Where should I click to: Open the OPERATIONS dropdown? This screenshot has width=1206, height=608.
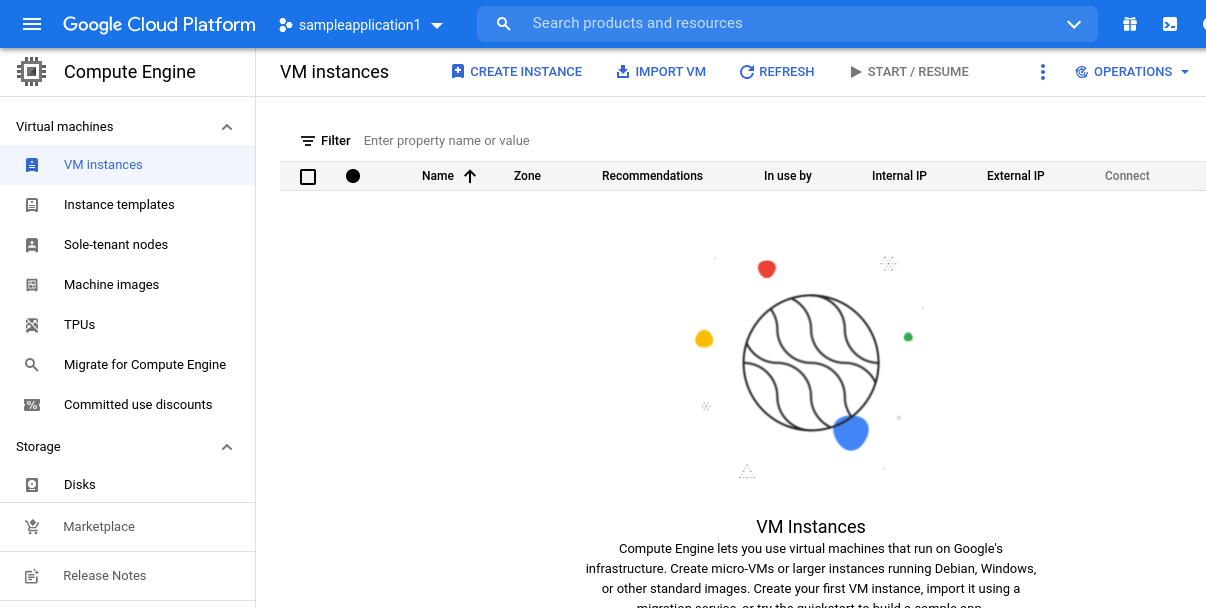[1132, 72]
